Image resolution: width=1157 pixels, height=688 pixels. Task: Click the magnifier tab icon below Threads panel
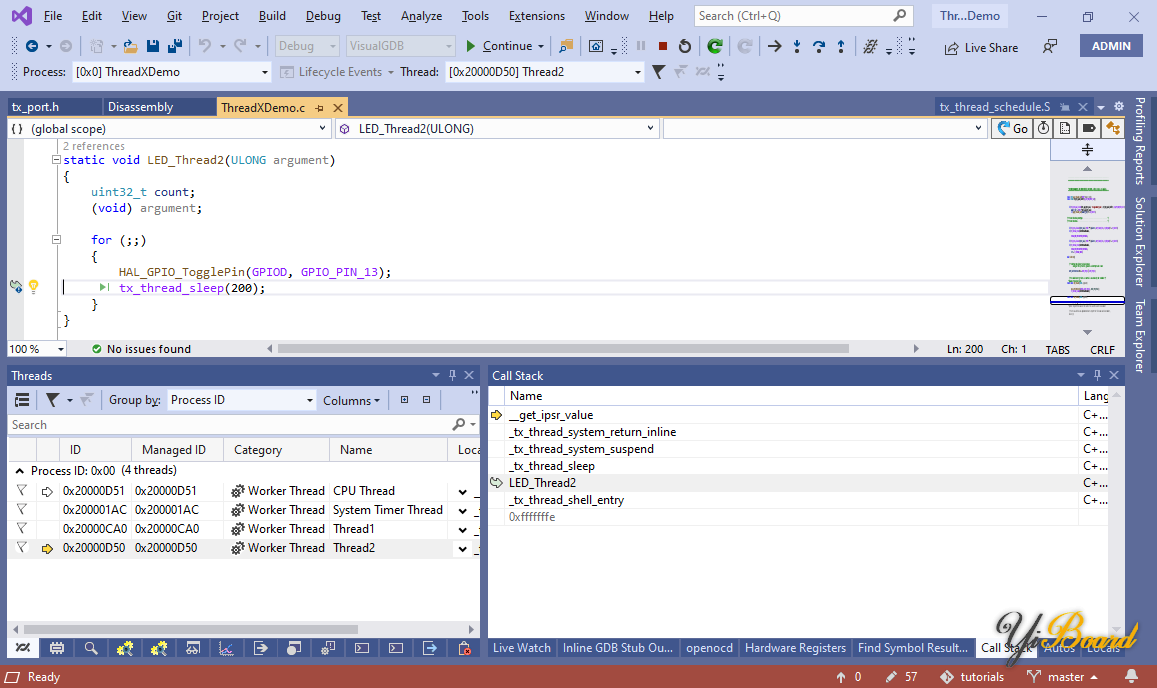[91, 648]
